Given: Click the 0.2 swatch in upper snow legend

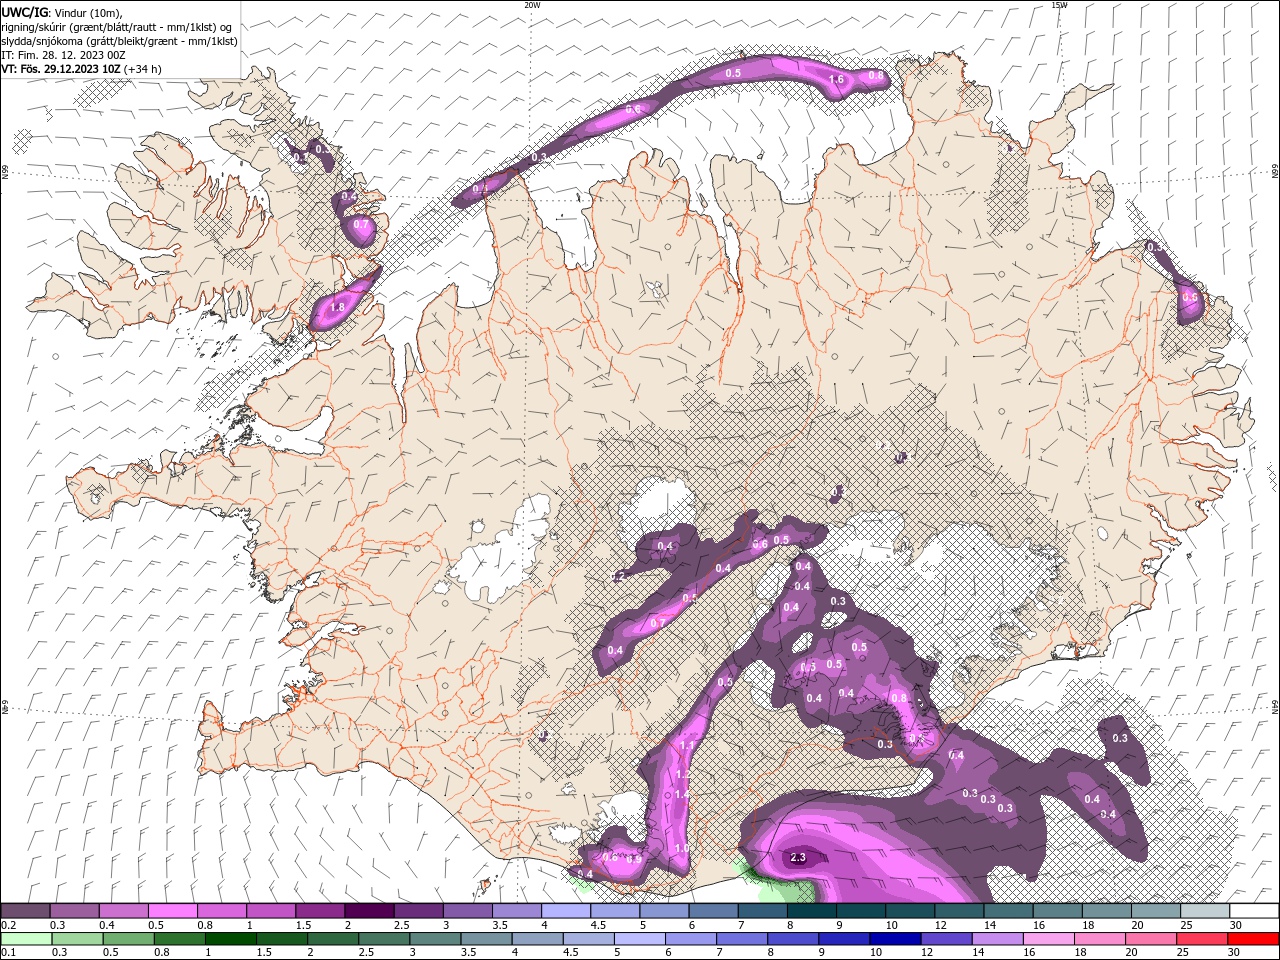Looking at the screenshot, I should pos(25,911).
